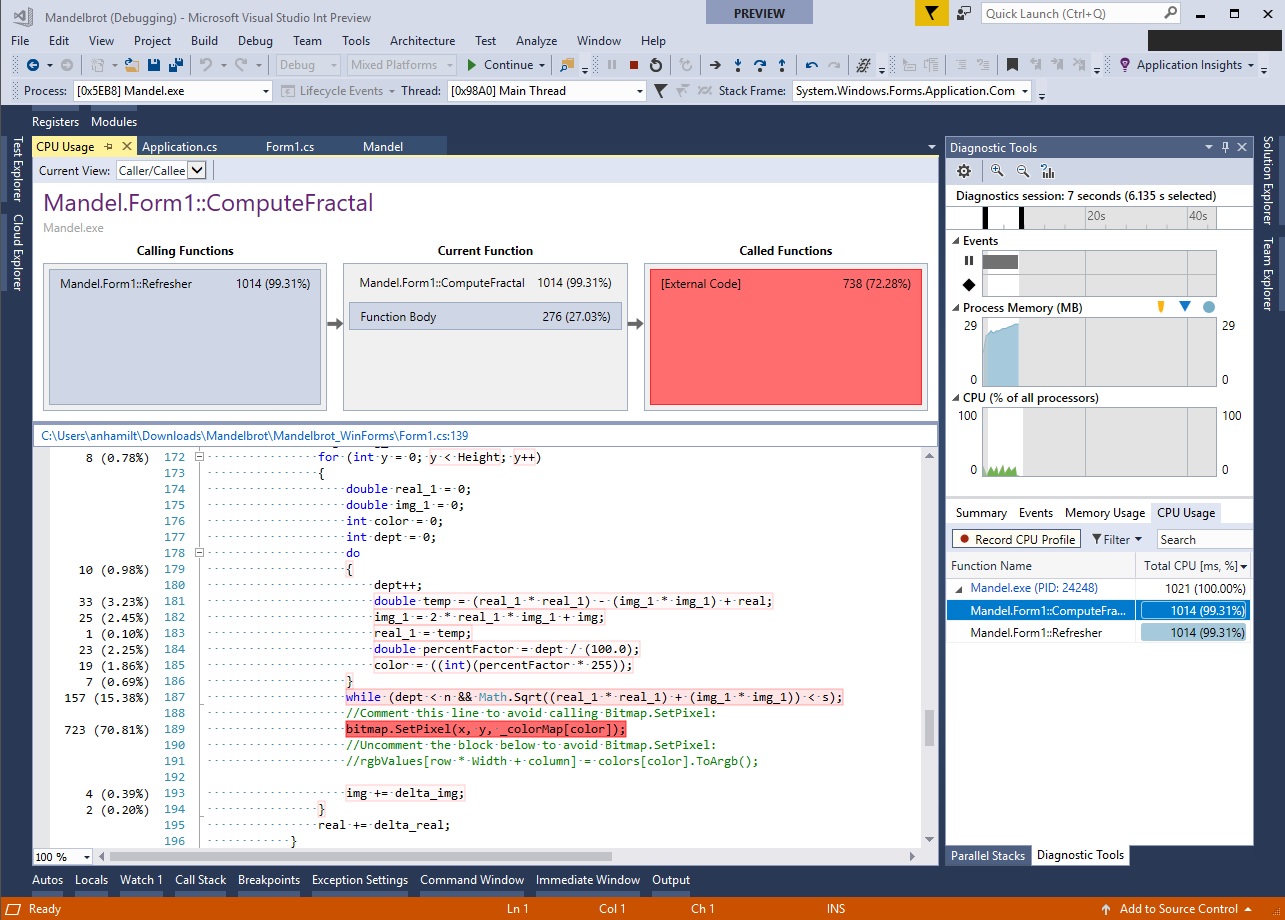Open the 100 % editor zoom dropdown
The image size is (1285, 920).
(x=63, y=857)
